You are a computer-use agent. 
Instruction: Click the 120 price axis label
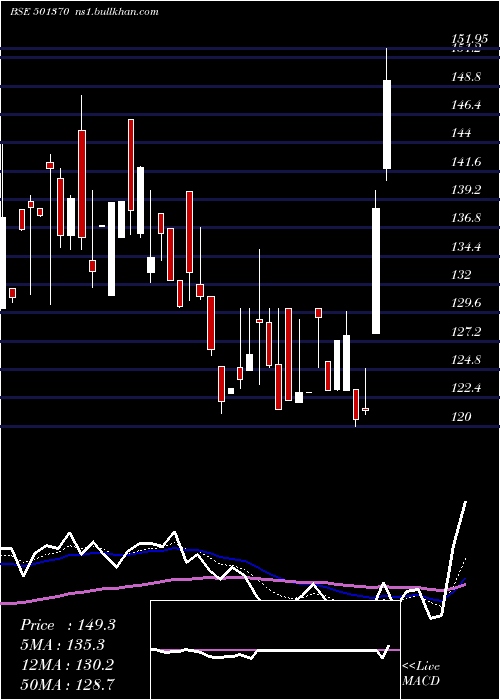[x=461, y=417]
